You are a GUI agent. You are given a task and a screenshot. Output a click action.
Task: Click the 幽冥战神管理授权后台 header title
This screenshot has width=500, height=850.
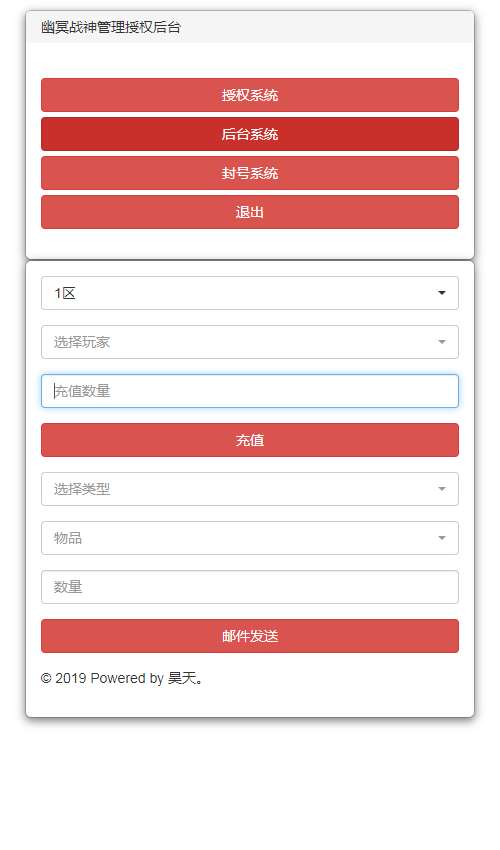click(111, 27)
